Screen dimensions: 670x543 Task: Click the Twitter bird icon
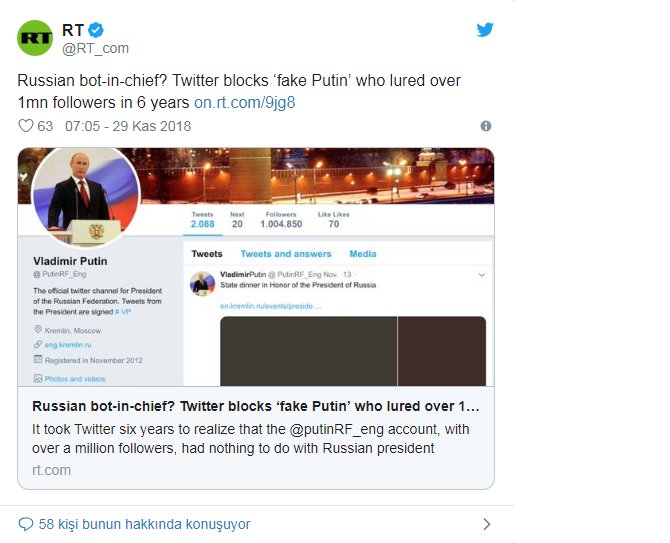(x=485, y=30)
